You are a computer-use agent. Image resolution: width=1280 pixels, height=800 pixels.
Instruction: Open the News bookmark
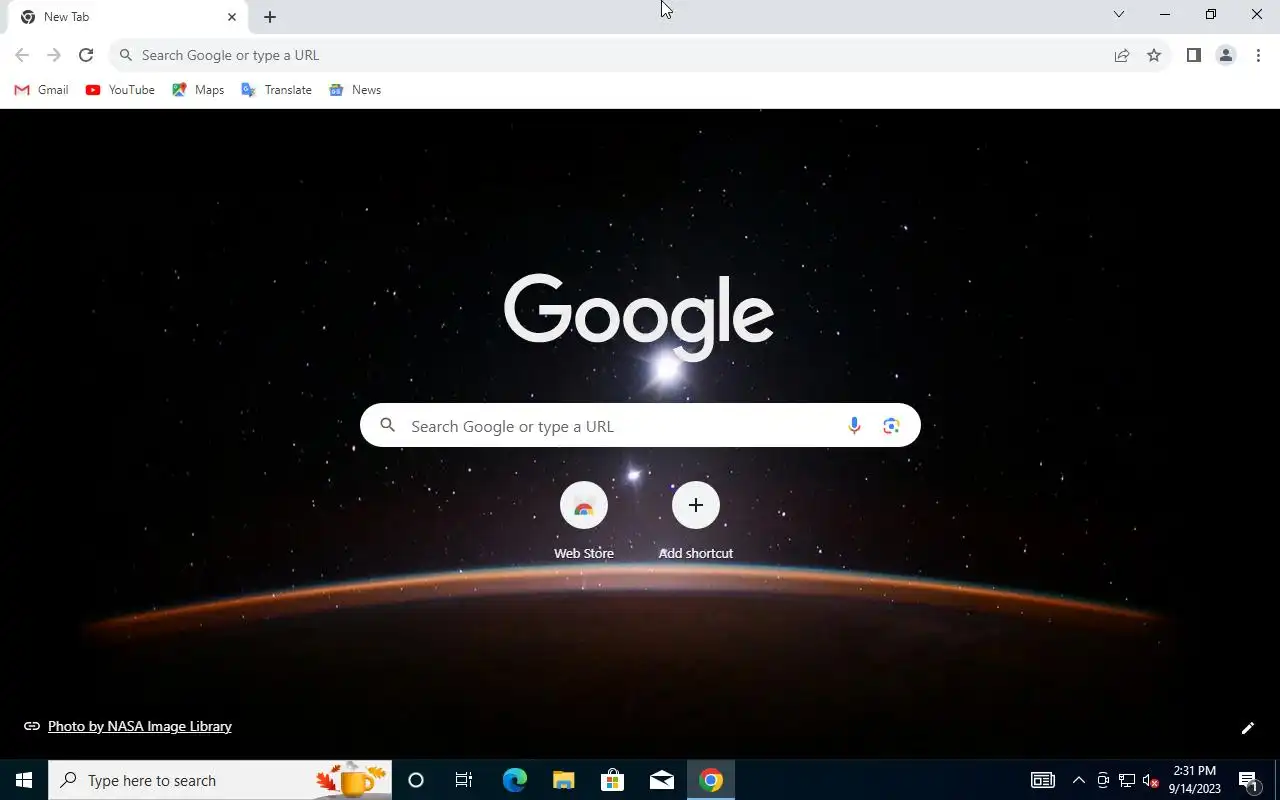pos(355,90)
